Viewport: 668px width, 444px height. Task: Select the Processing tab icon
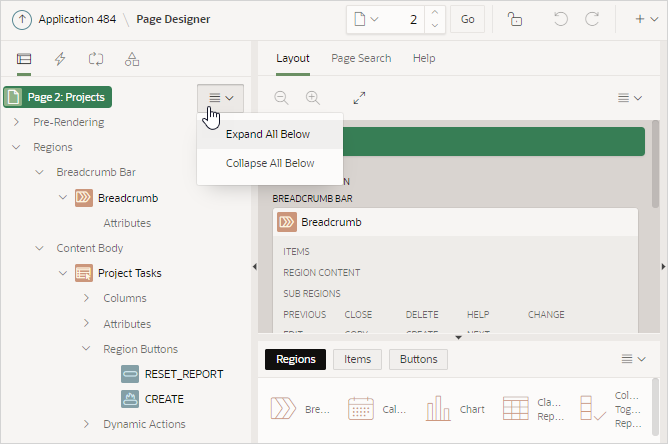coord(96,59)
